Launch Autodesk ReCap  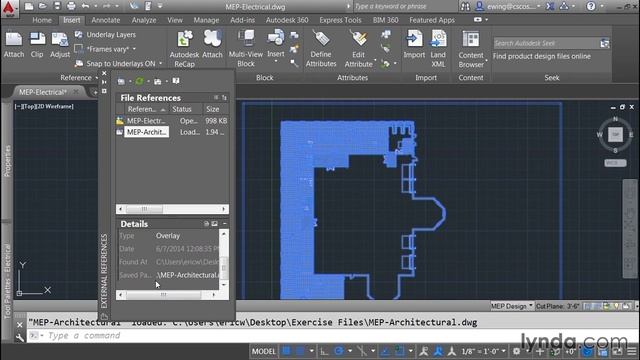[x=184, y=48]
